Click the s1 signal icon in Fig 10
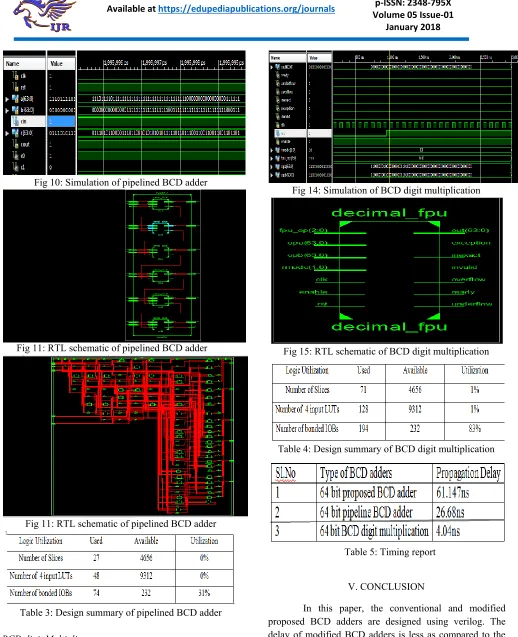 coord(16,167)
